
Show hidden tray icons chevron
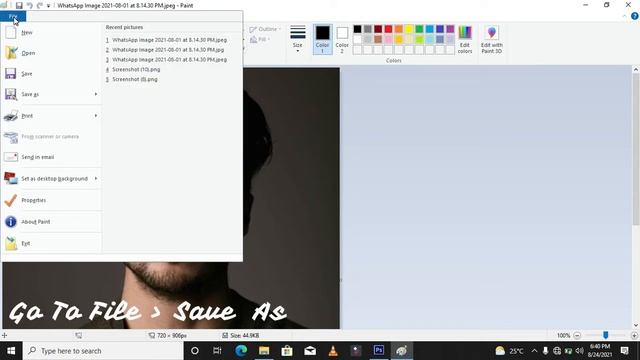click(x=534, y=351)
